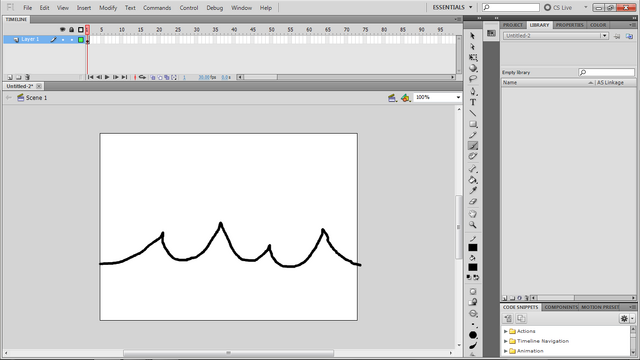Open the Brush Shape option

point(473,335)
